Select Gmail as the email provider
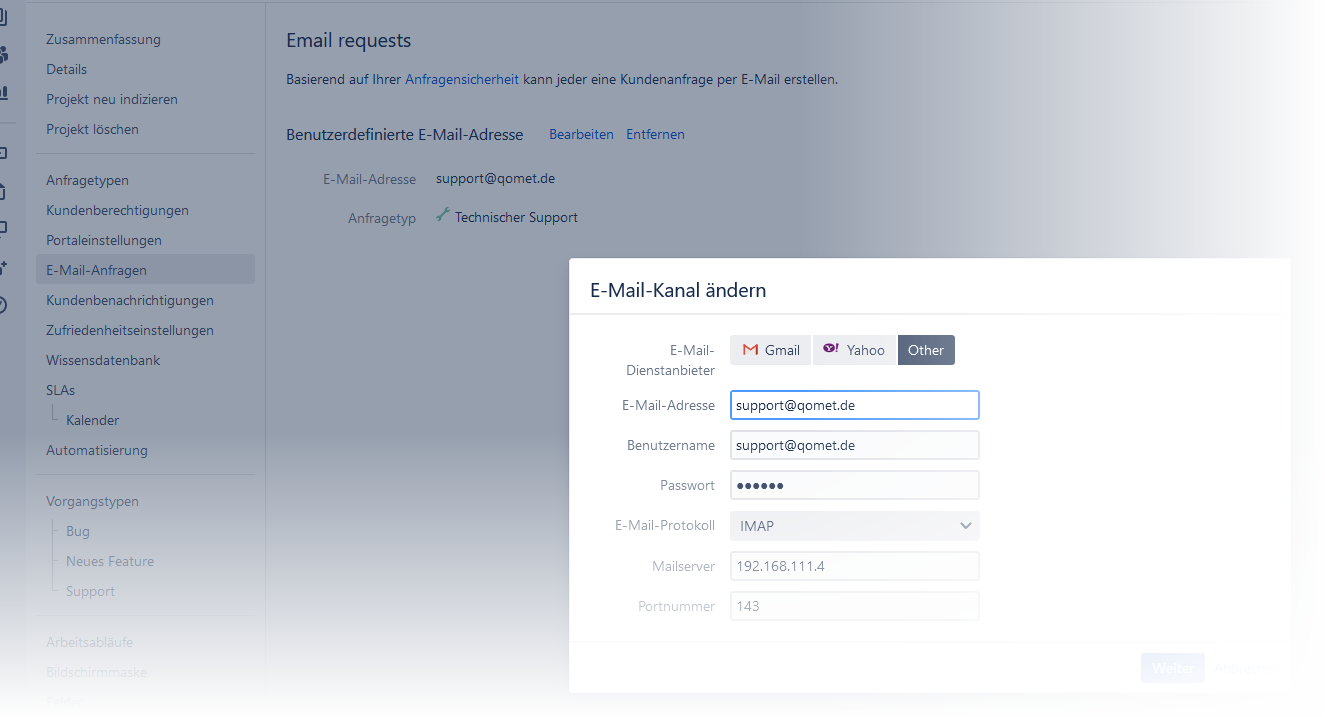This screenshot has height=717, width=1325. click(x=771, y=350)
